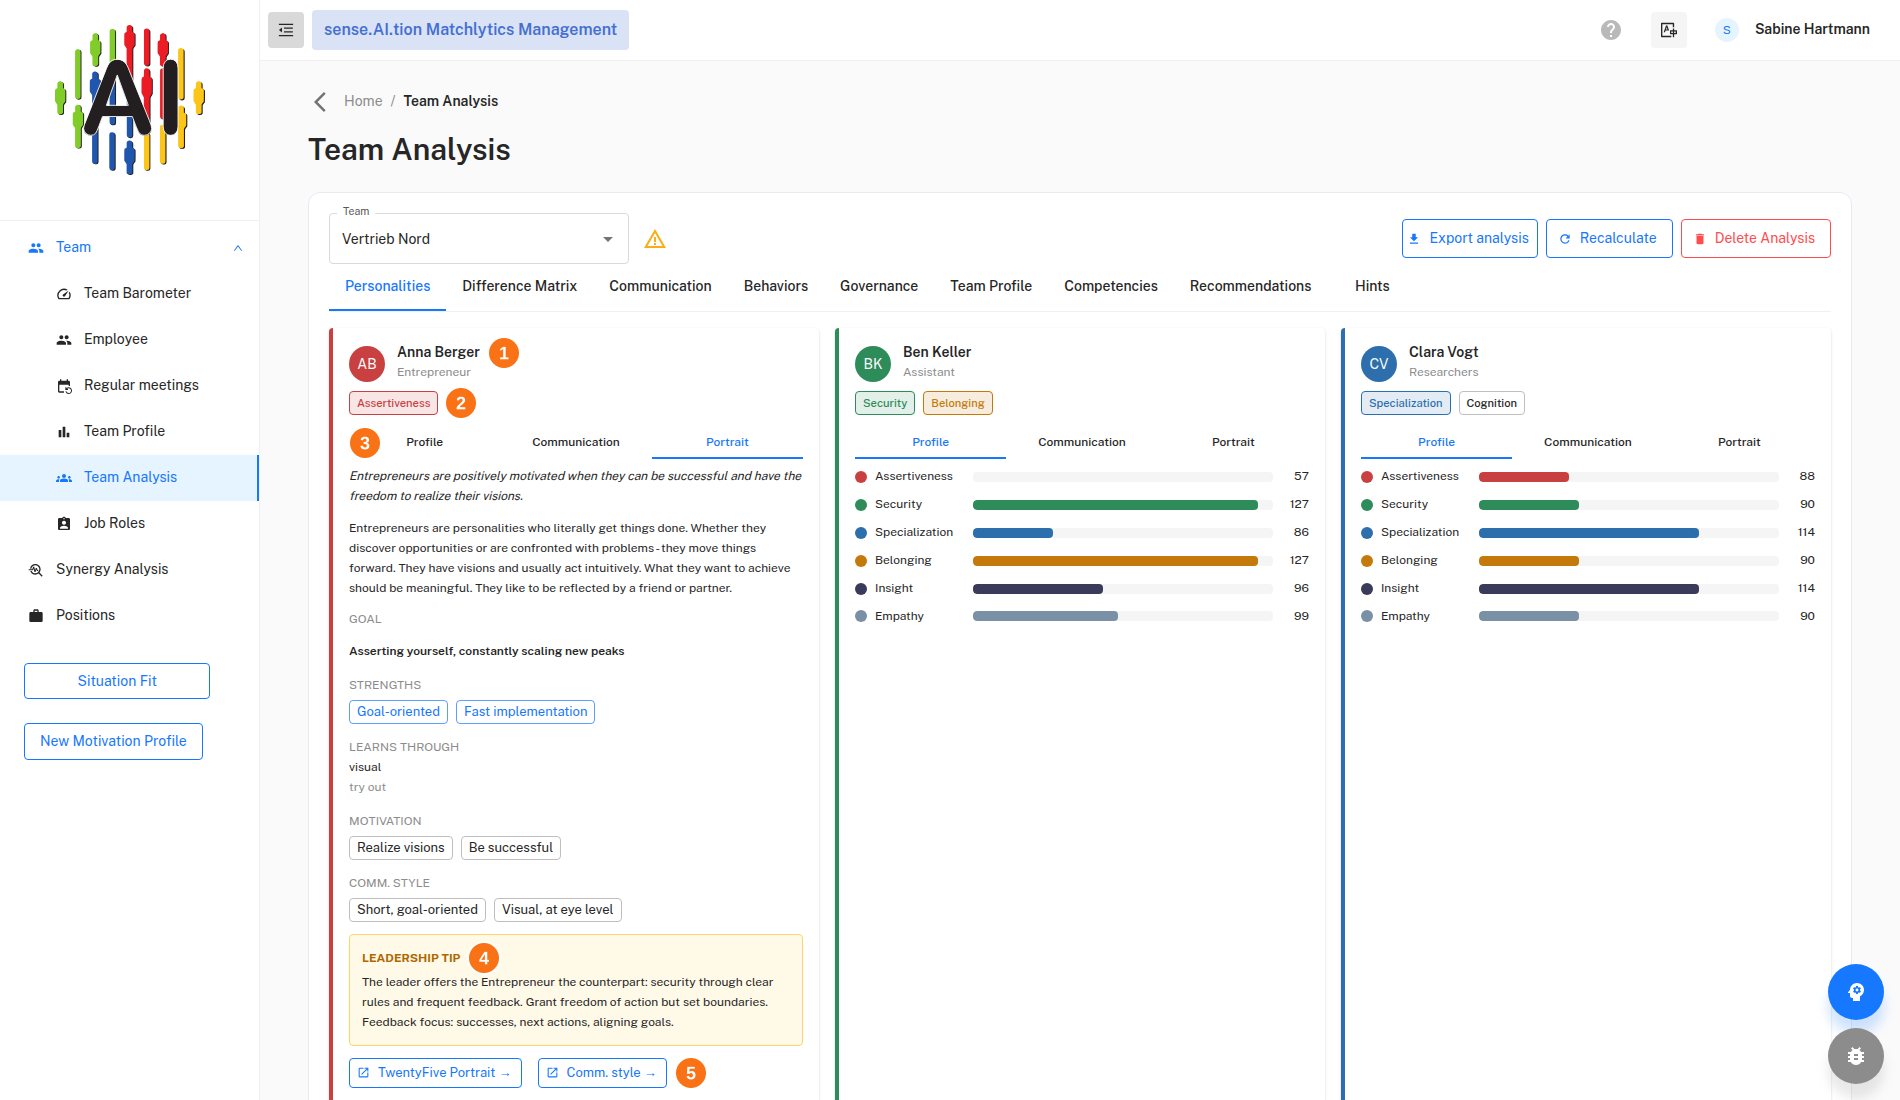This screenshot has width=1900, height=1100.
Task: Click Clara Vogt's Specialization progress bar
Action: (1628, 533)
